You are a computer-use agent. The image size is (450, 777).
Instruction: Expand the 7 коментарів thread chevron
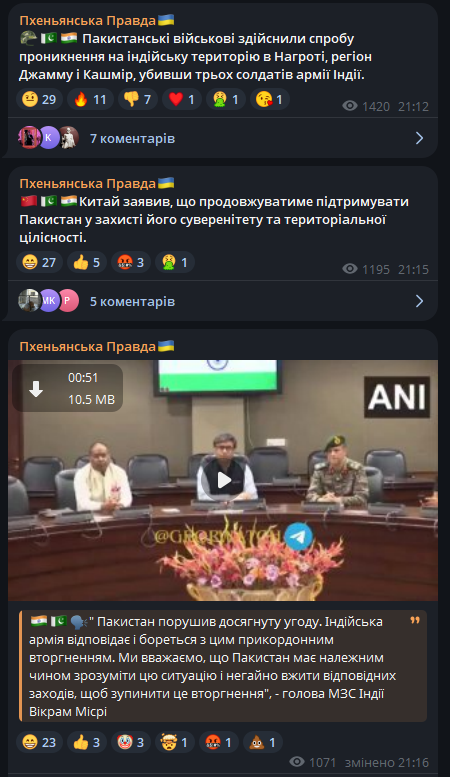coord(419,138)
